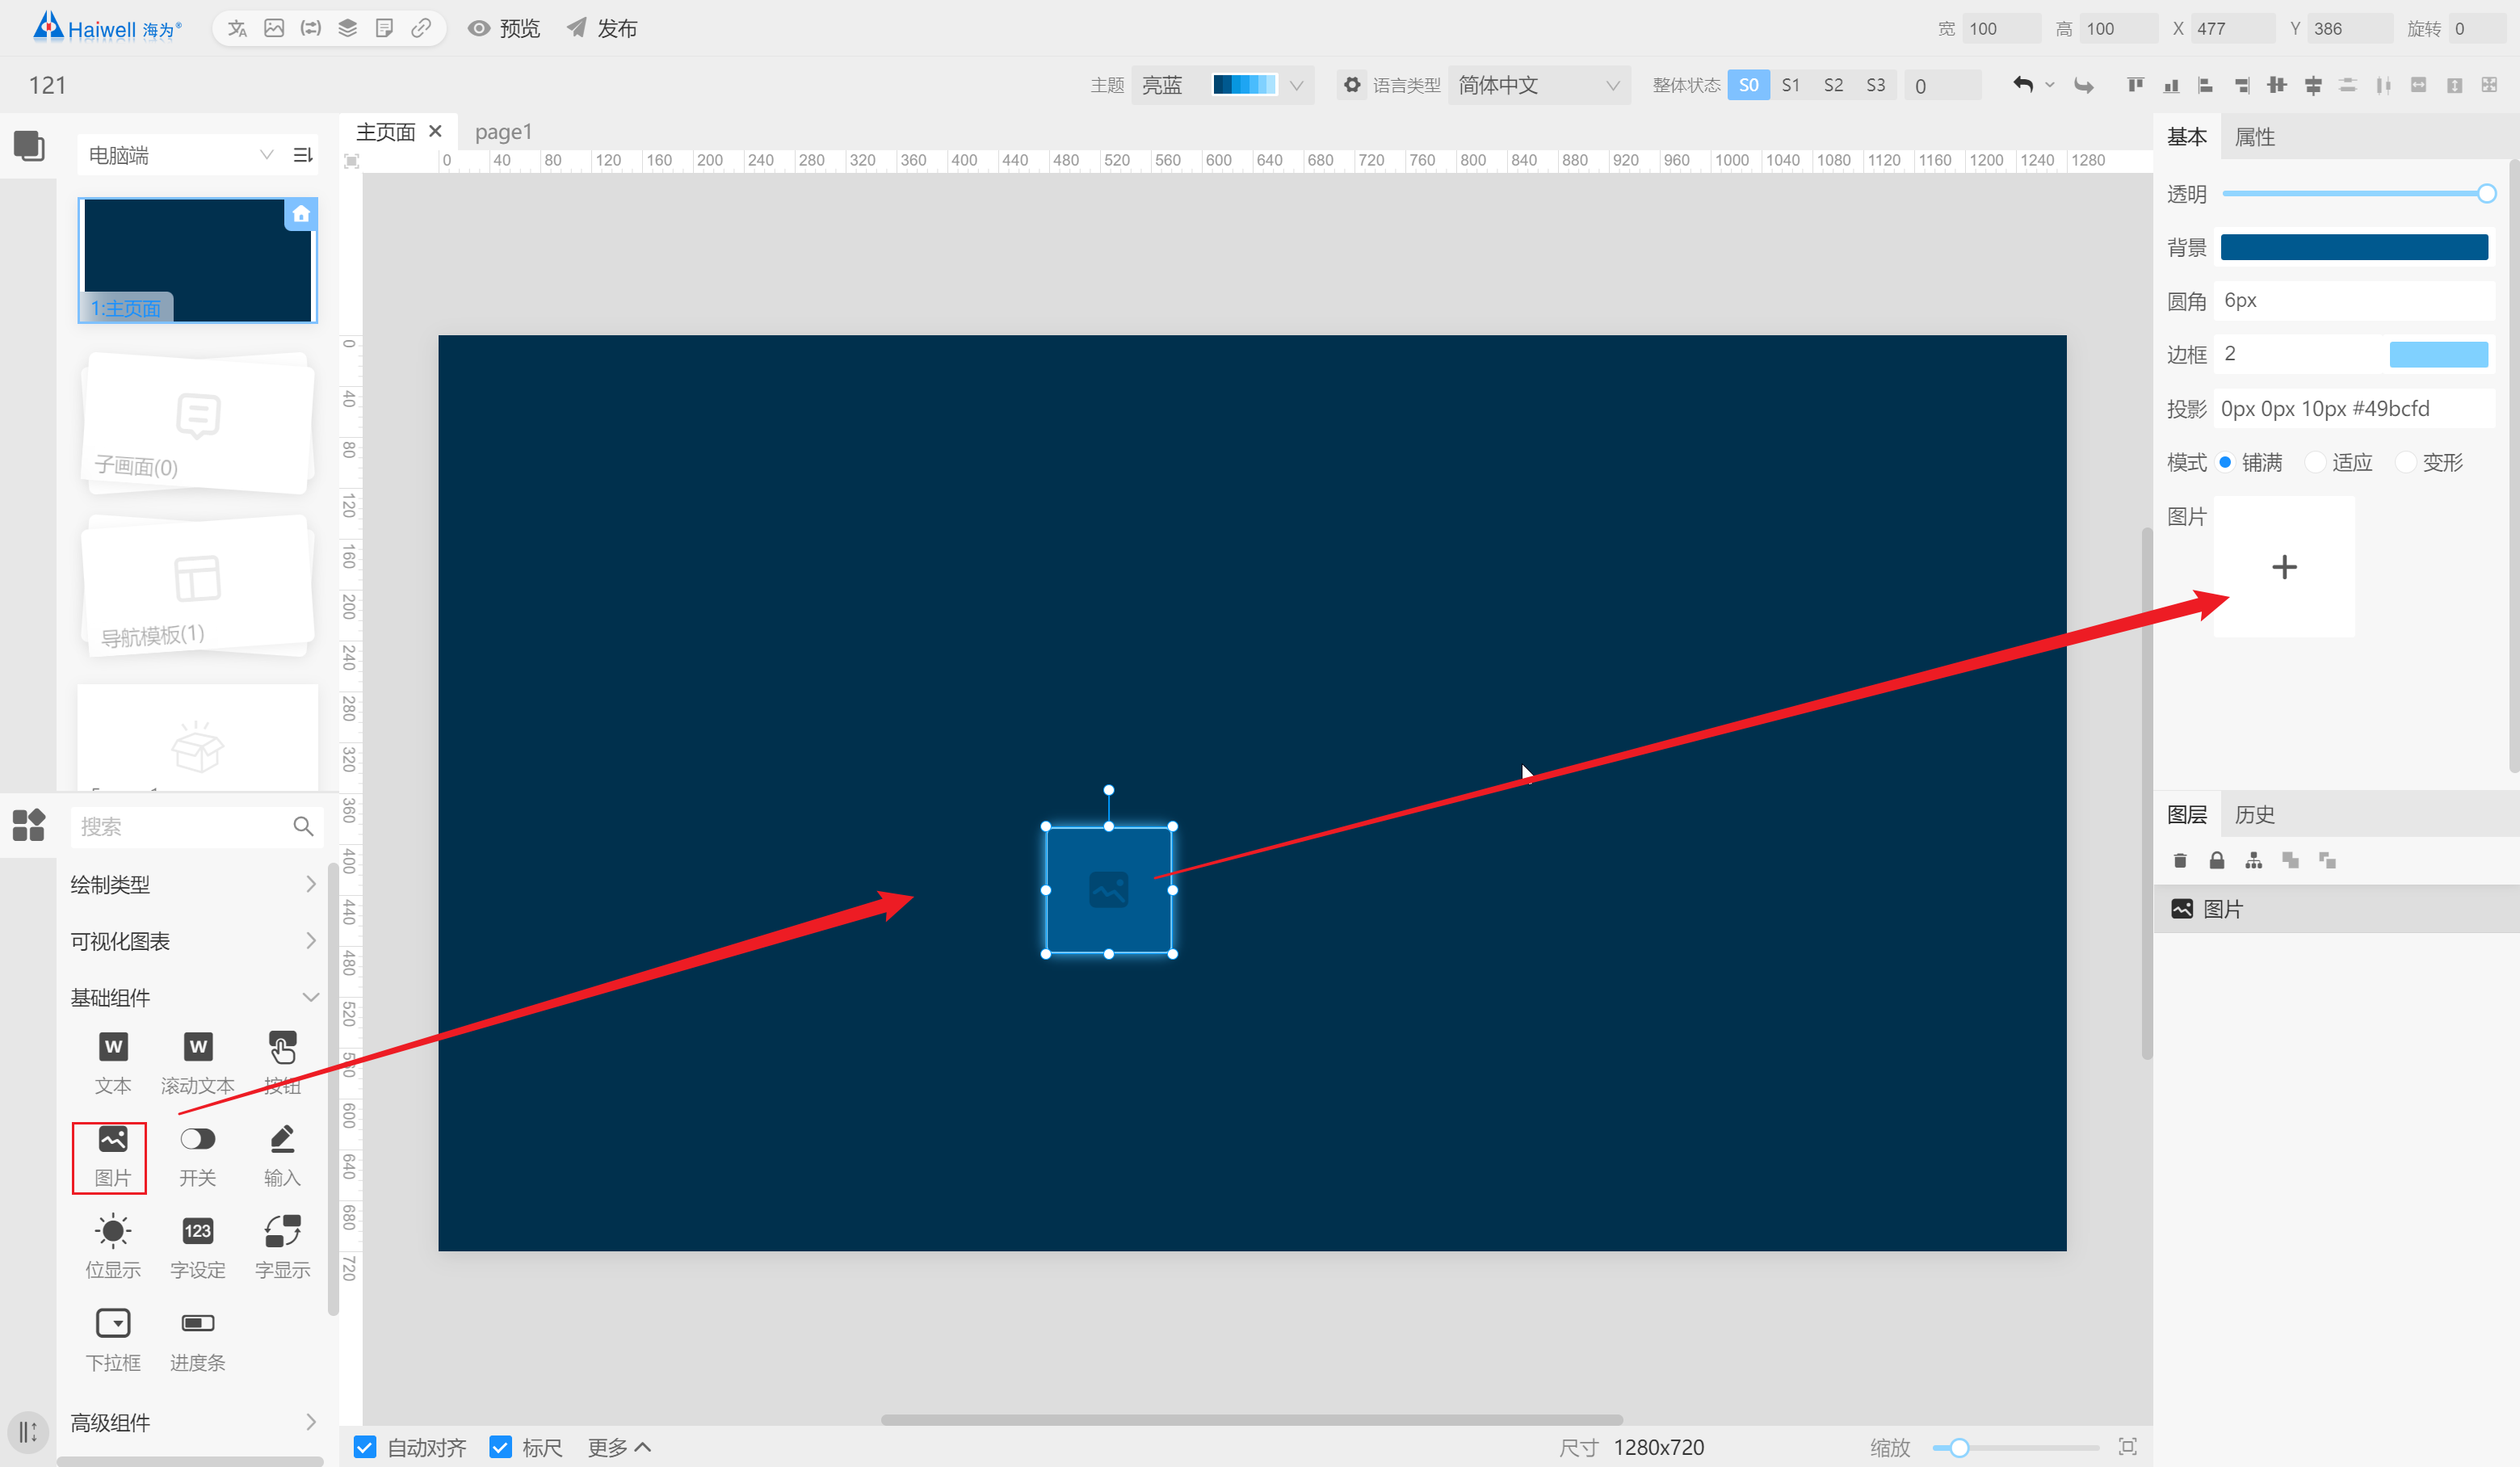Center objects on the horizontal axis

2277,85
